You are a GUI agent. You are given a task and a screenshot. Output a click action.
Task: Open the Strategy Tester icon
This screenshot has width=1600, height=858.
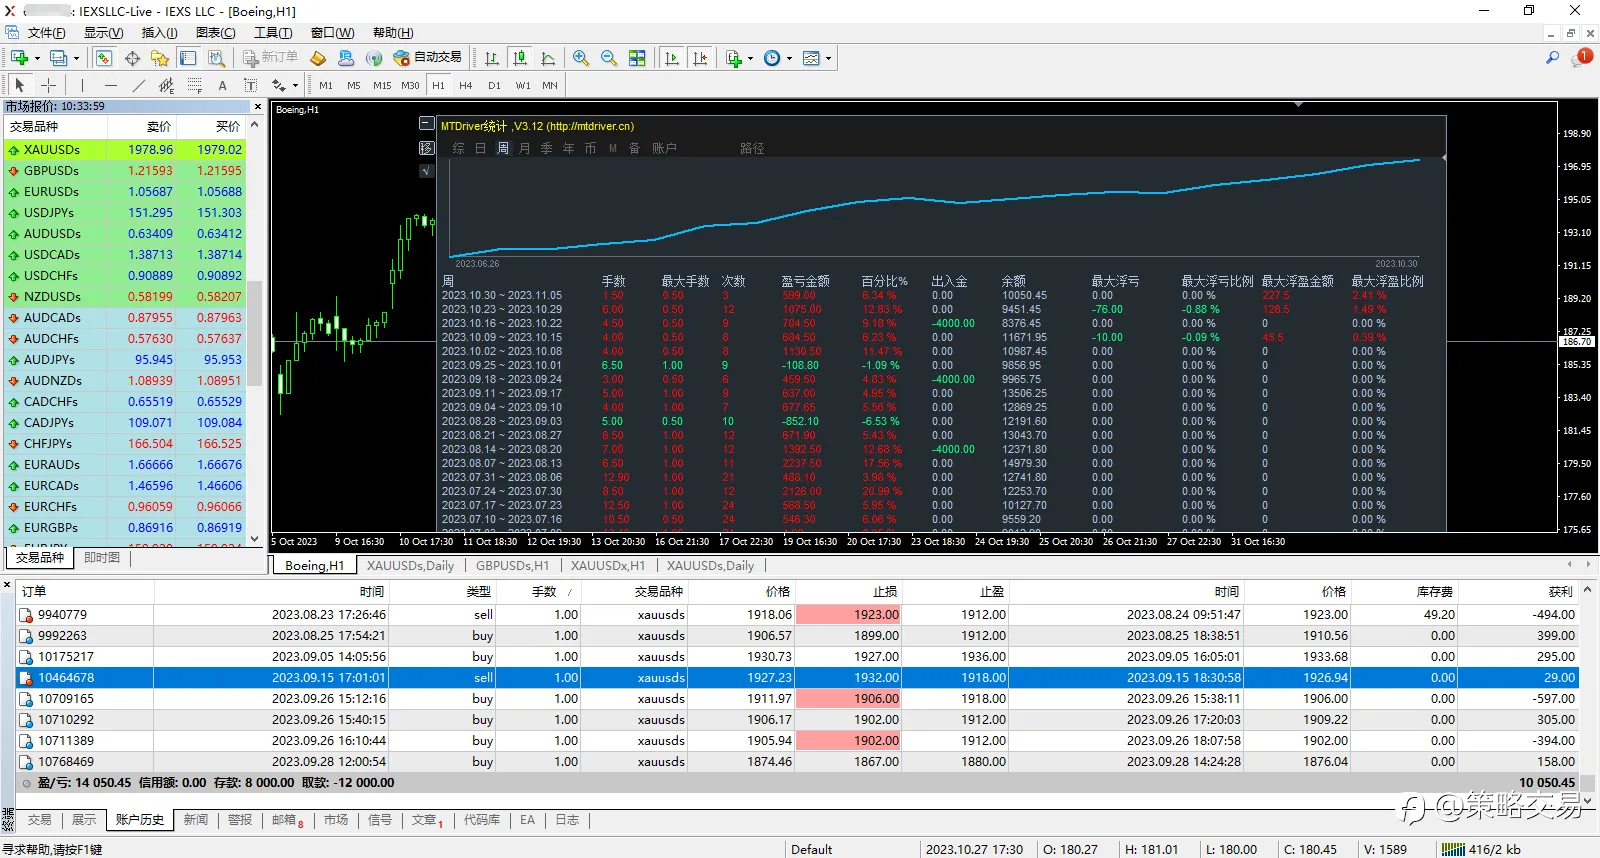[216, 58]
